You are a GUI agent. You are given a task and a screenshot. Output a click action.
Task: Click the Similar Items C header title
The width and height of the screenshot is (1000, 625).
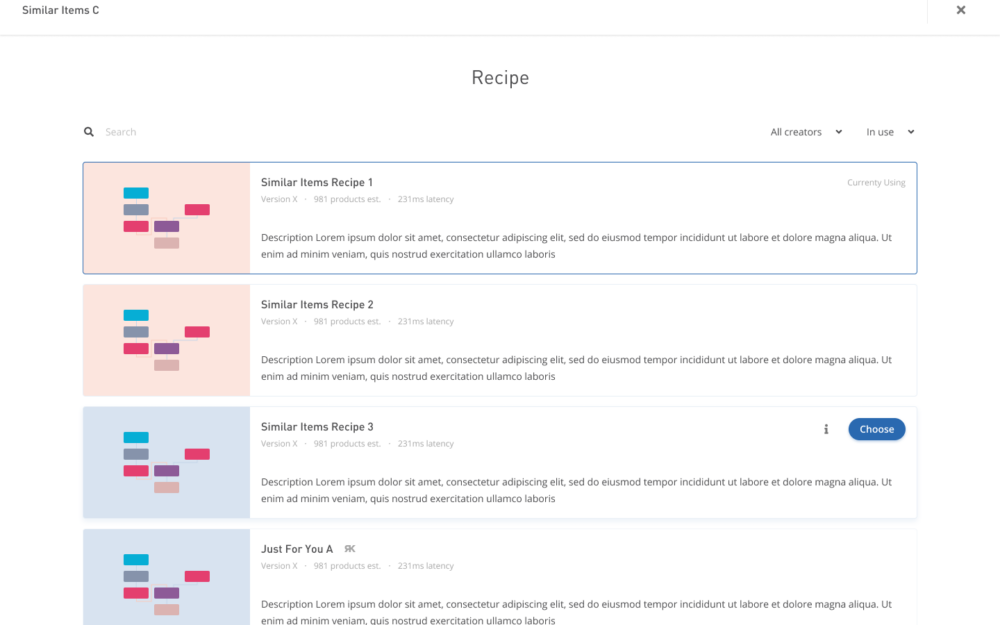pyautogui.click(x=60, y=11)
